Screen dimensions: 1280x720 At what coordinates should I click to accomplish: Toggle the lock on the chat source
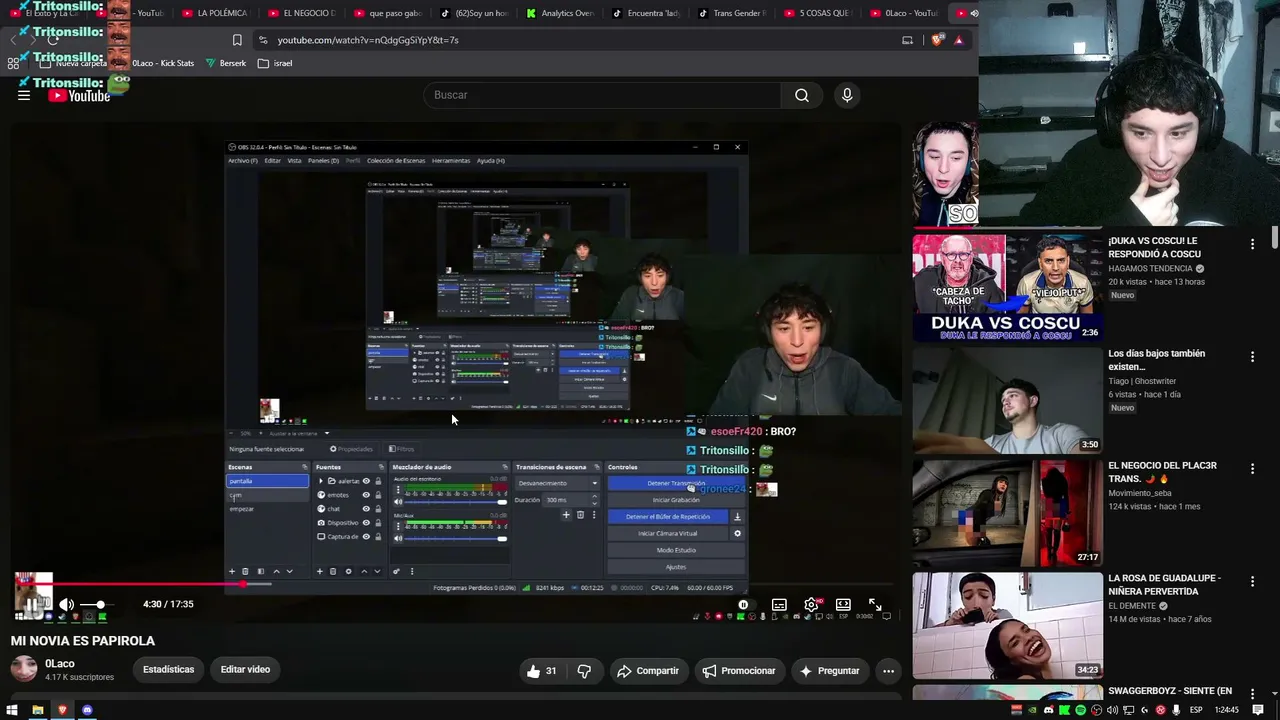(x=378, y=509)
